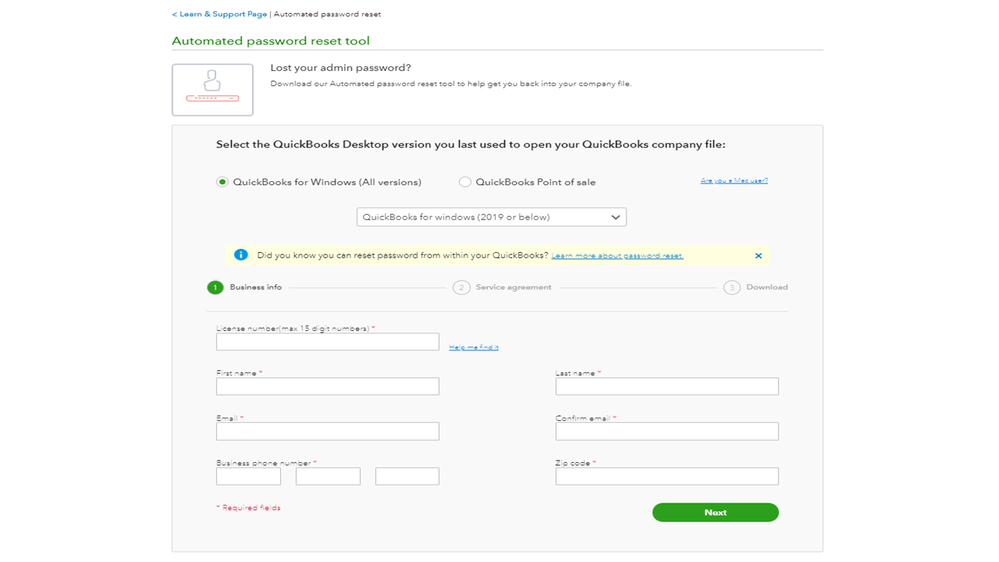Select QuickBooks for Windows radio button
This screenshot has width=999, height=562.
222,182
